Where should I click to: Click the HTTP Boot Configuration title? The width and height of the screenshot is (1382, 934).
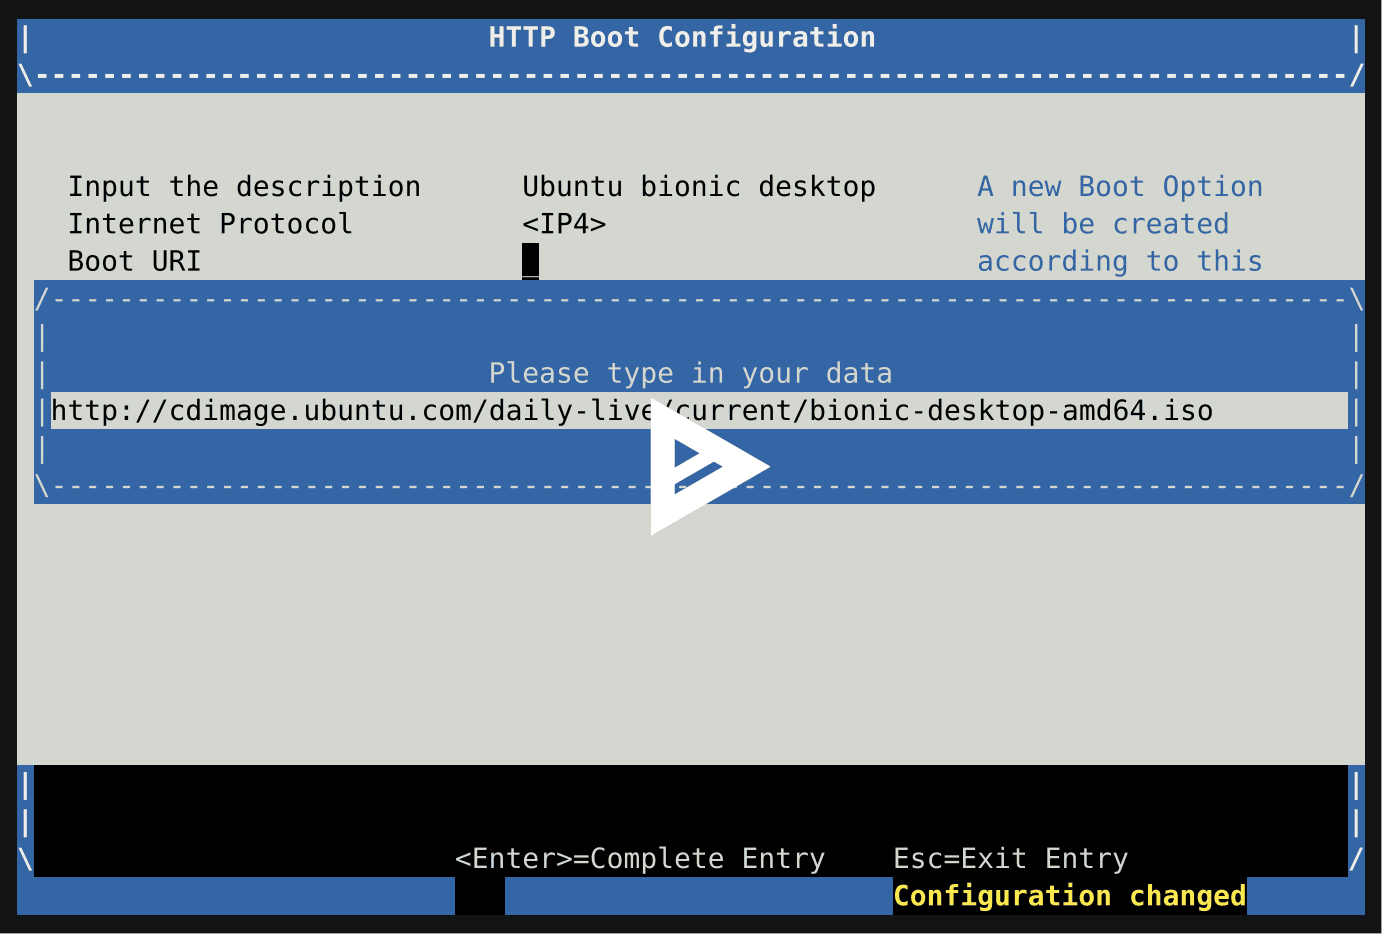point(682,38)
